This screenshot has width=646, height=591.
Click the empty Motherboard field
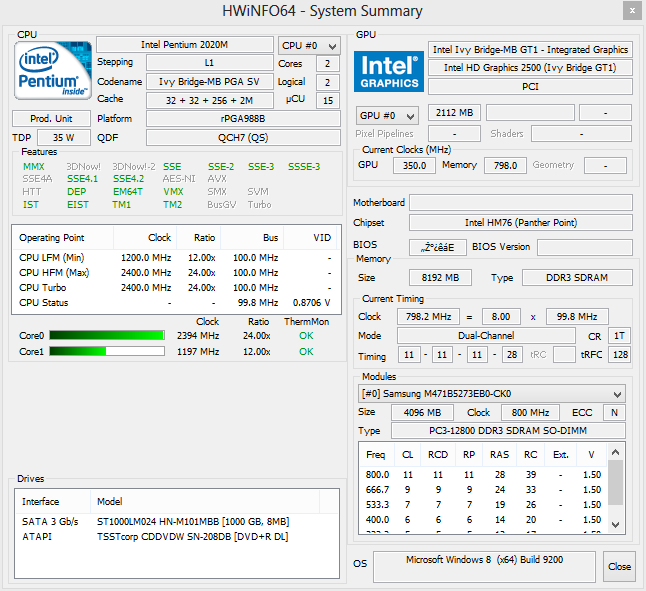tap(521, 203)
